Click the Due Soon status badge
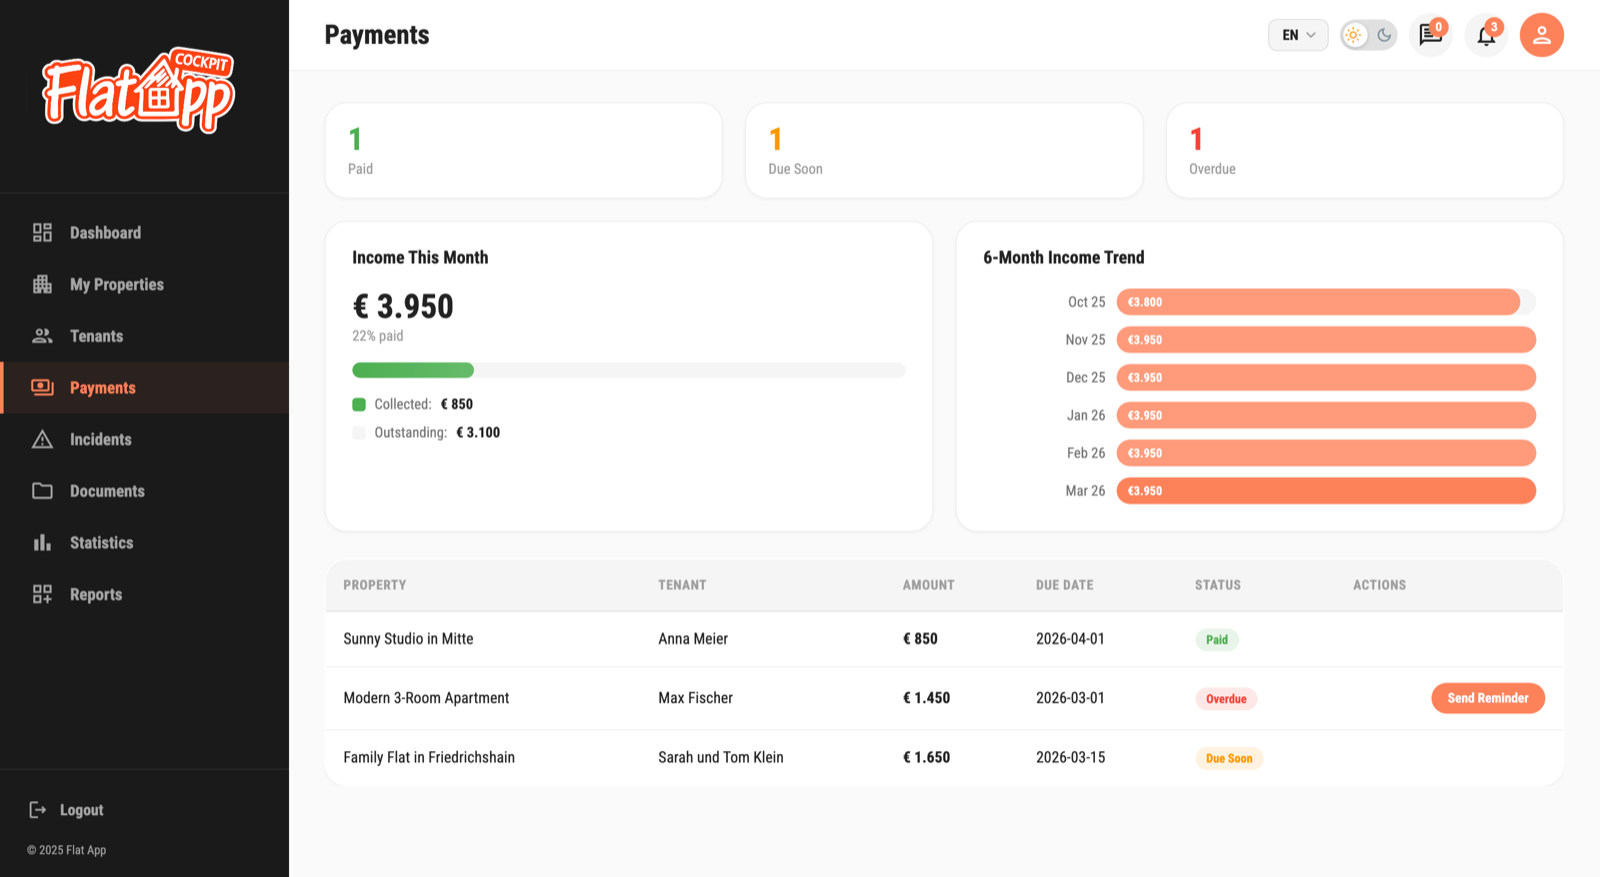This screenshot has width=1600, height=877. click(1229, 758)
